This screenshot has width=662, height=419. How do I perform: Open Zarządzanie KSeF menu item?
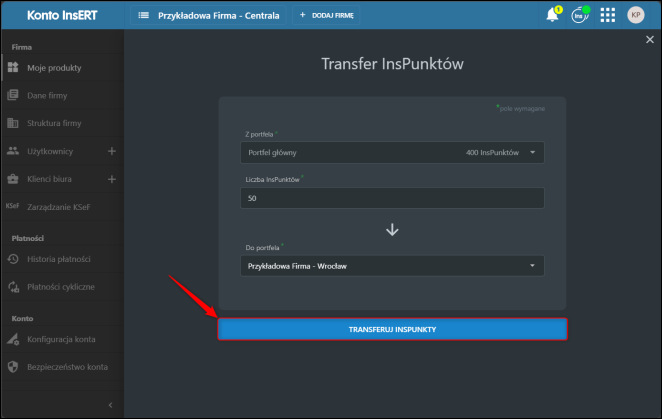pos(59,207)
